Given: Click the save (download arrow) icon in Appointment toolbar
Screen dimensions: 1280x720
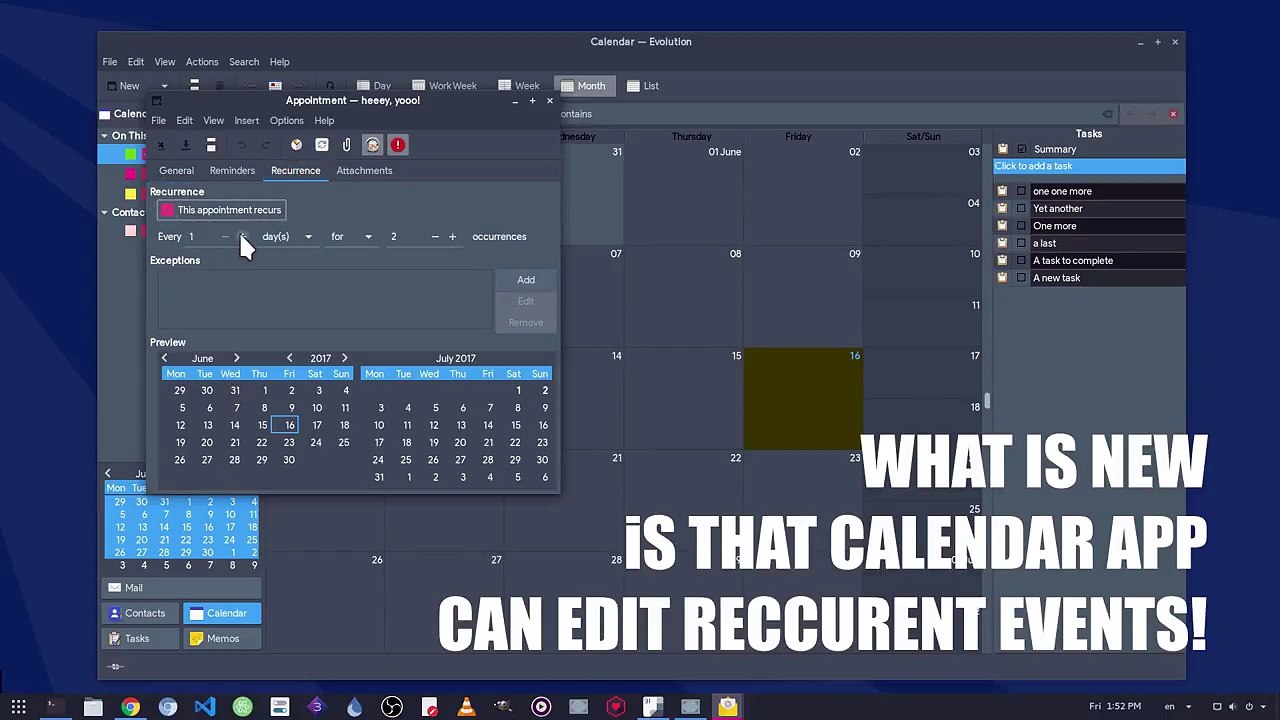Looking at the screenshot, I should [x=185, y=145].
